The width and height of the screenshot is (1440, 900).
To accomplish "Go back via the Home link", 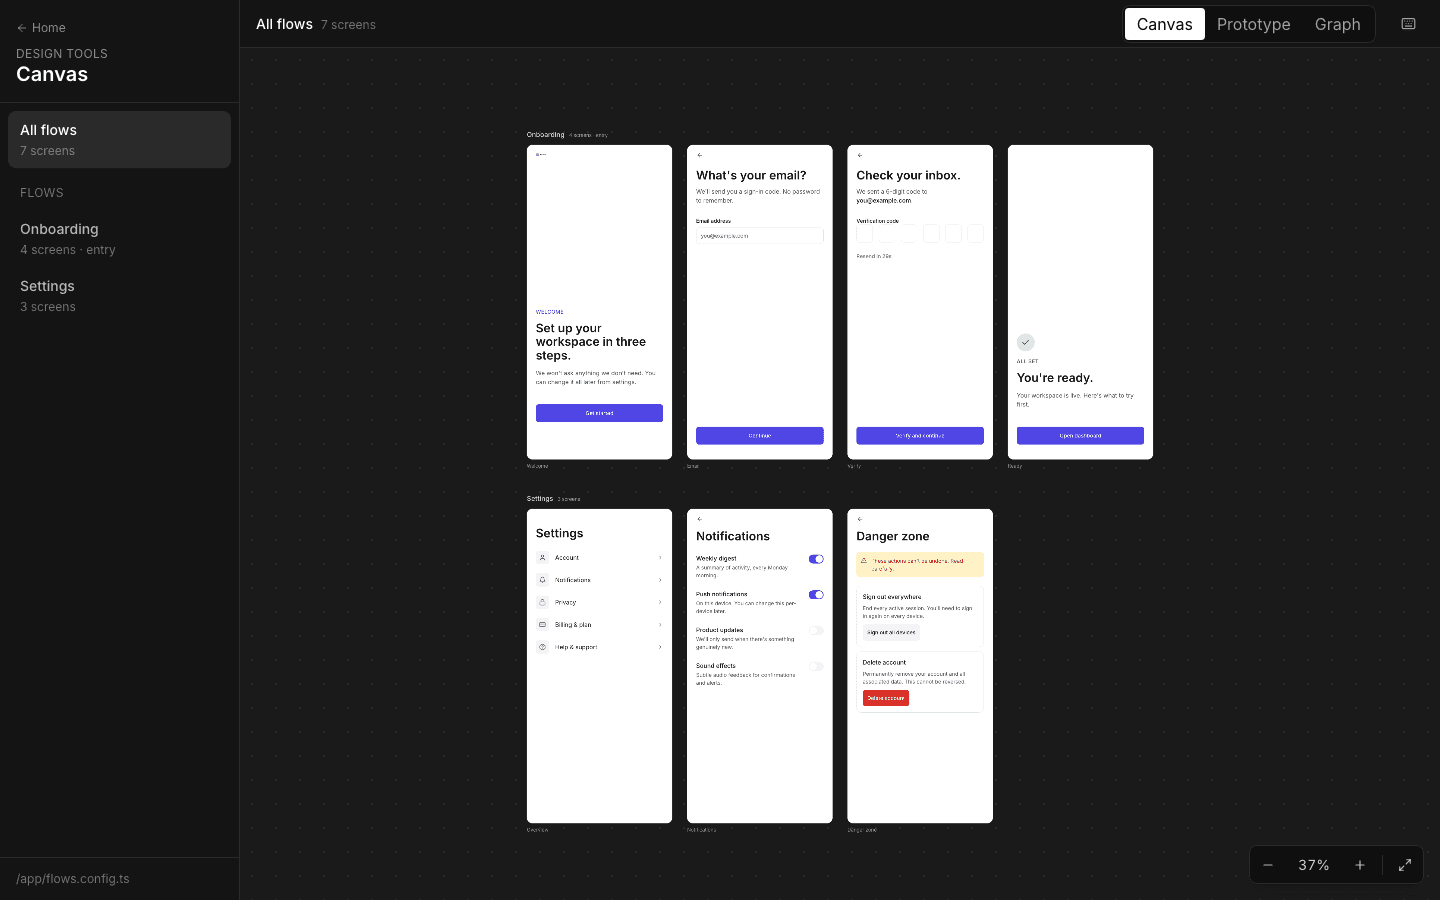I will click(x=41, y=28).
